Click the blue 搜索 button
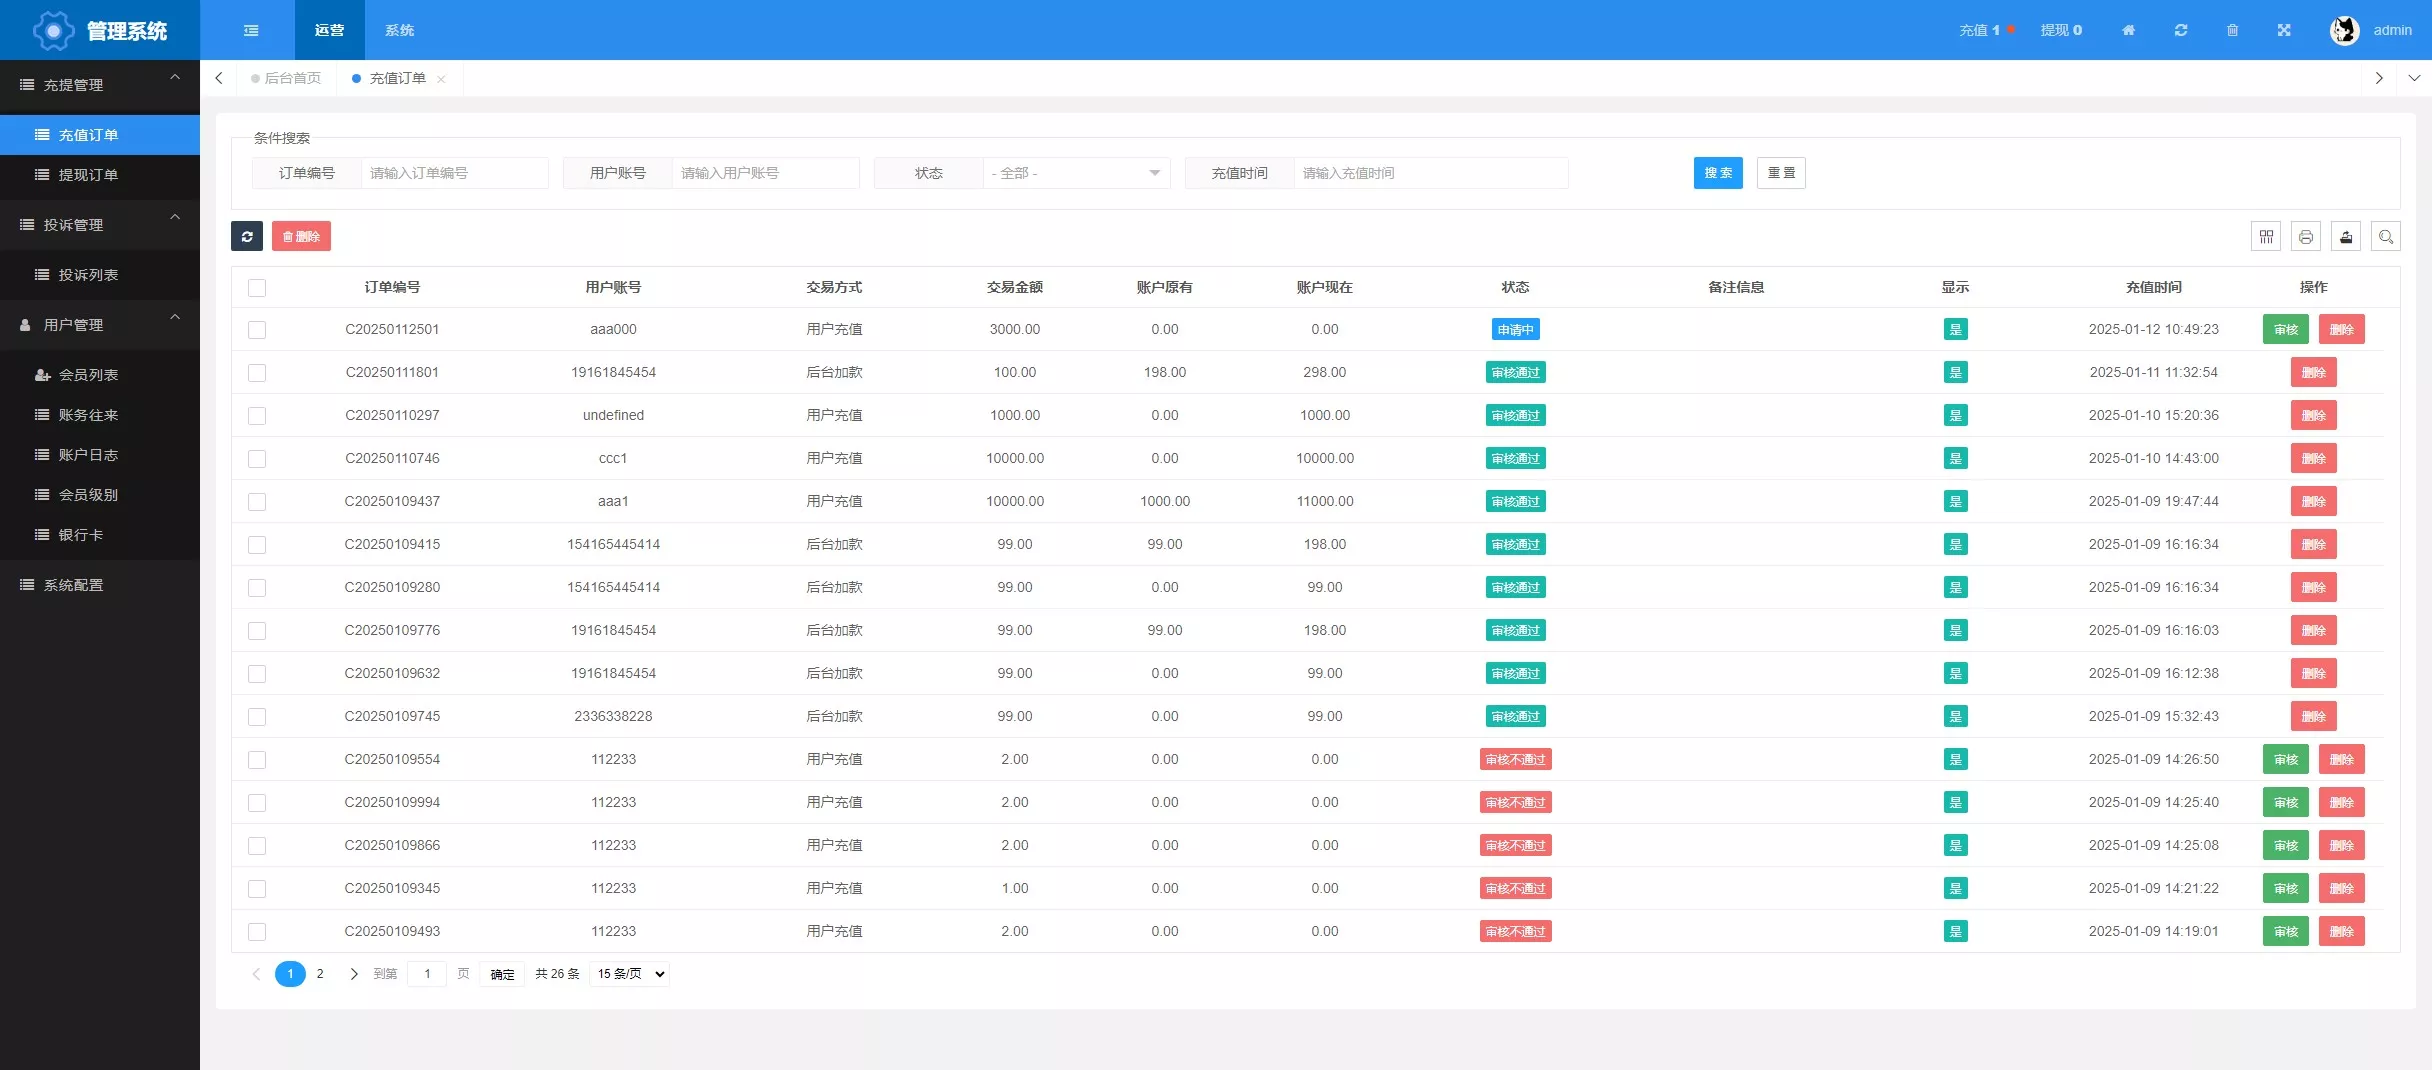Viewport: 2432px width, 1070px height. [1717, 173]
